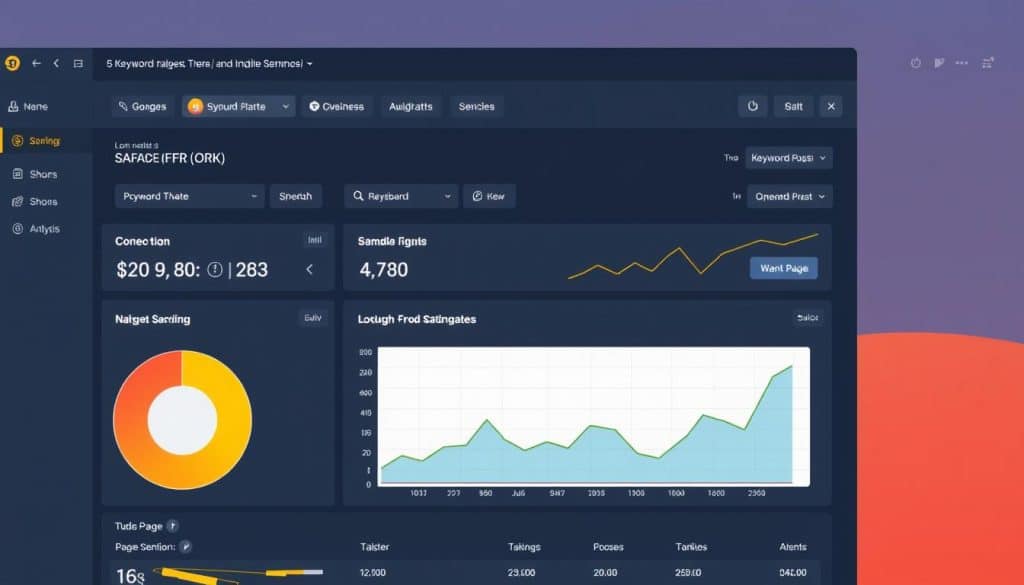This screenshot has width=1024, height=585.
Task: Click the Pooses column header
Action: (x=608, y=547)
